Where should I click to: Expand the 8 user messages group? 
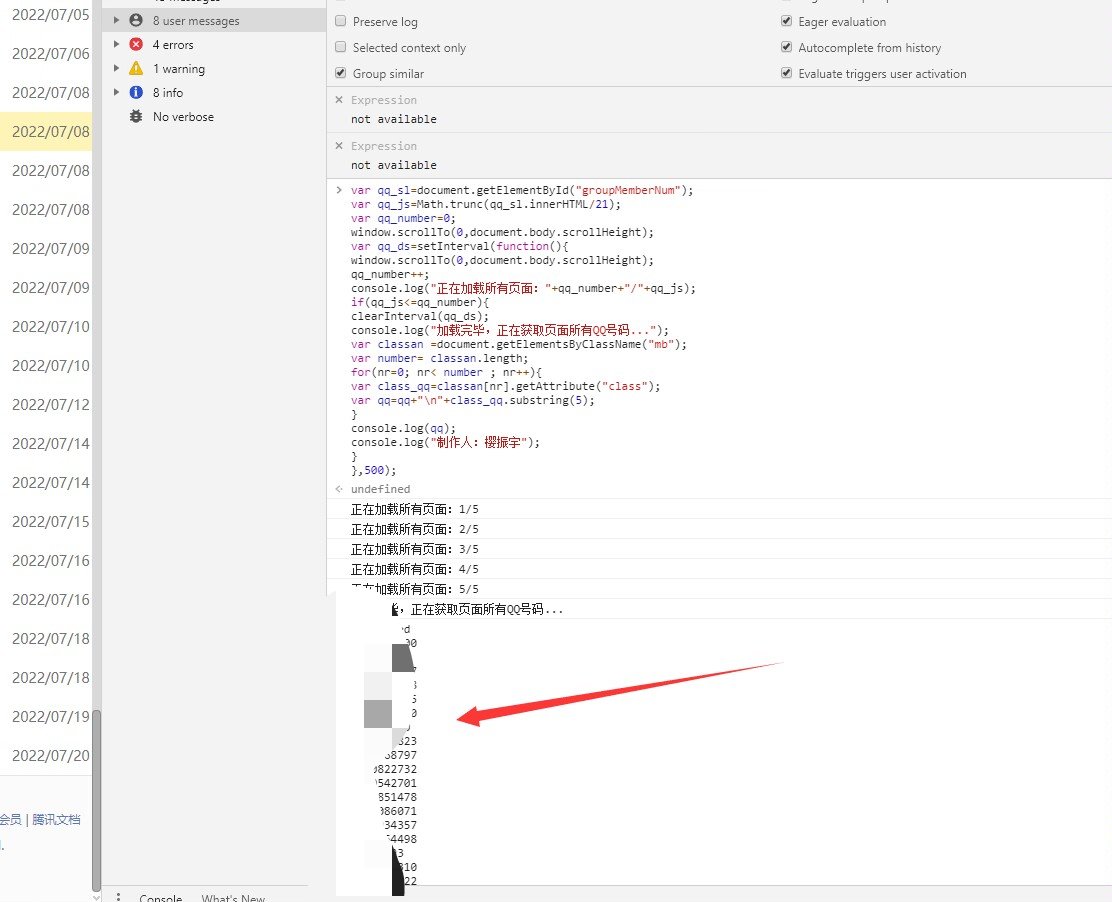(116, 21)
